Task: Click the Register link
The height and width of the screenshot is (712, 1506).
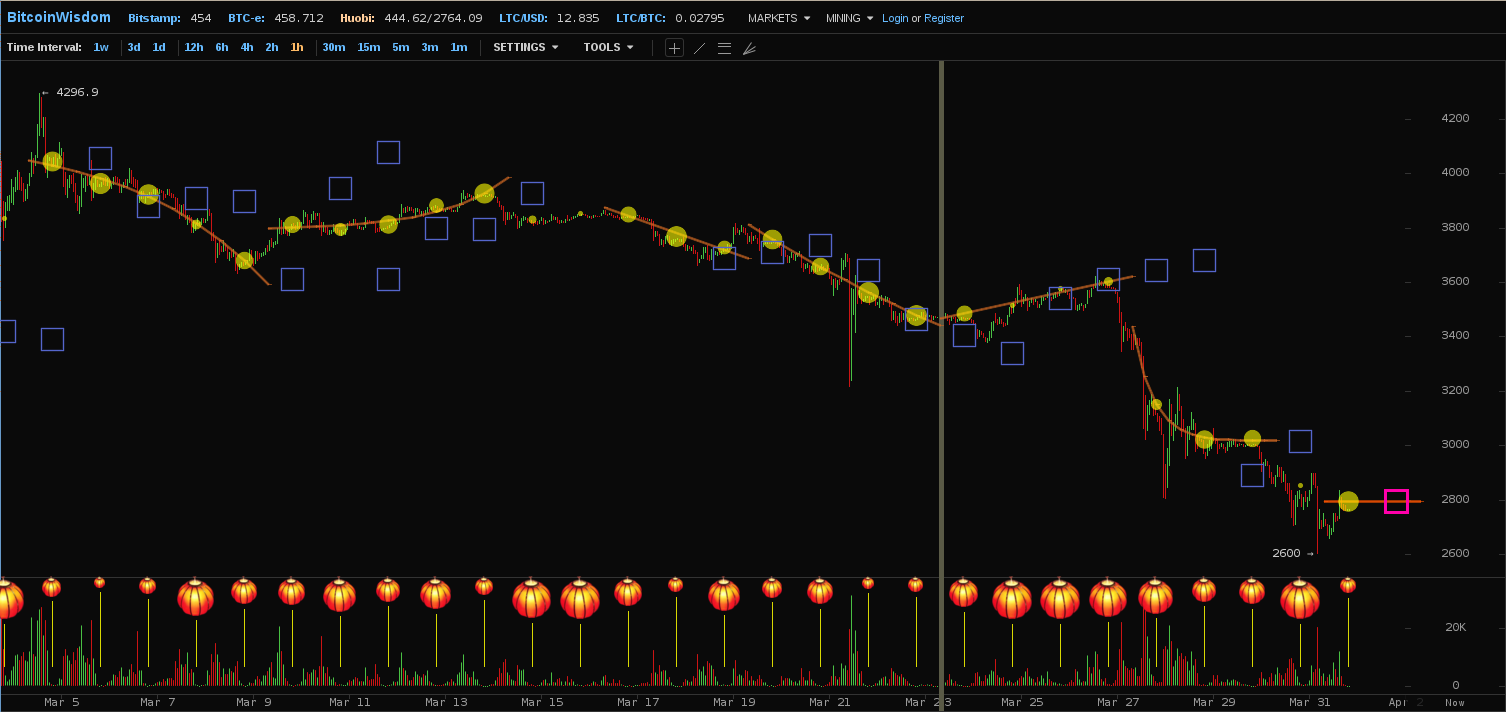Action: (944, 18)
